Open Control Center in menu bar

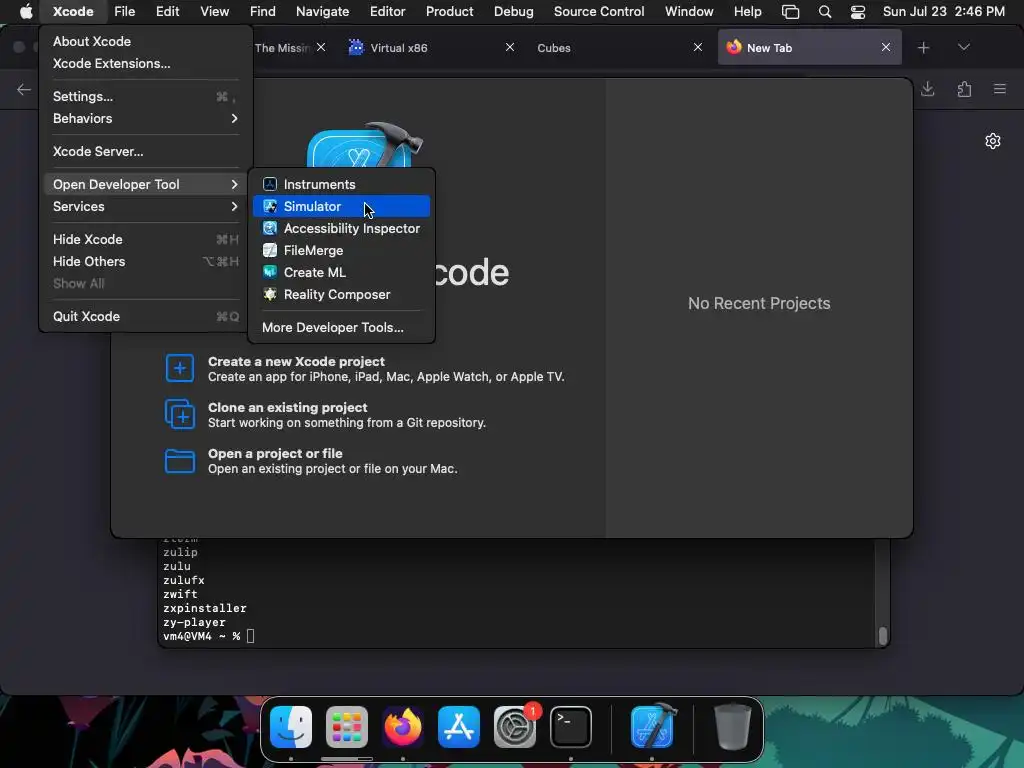click(857, 11)
